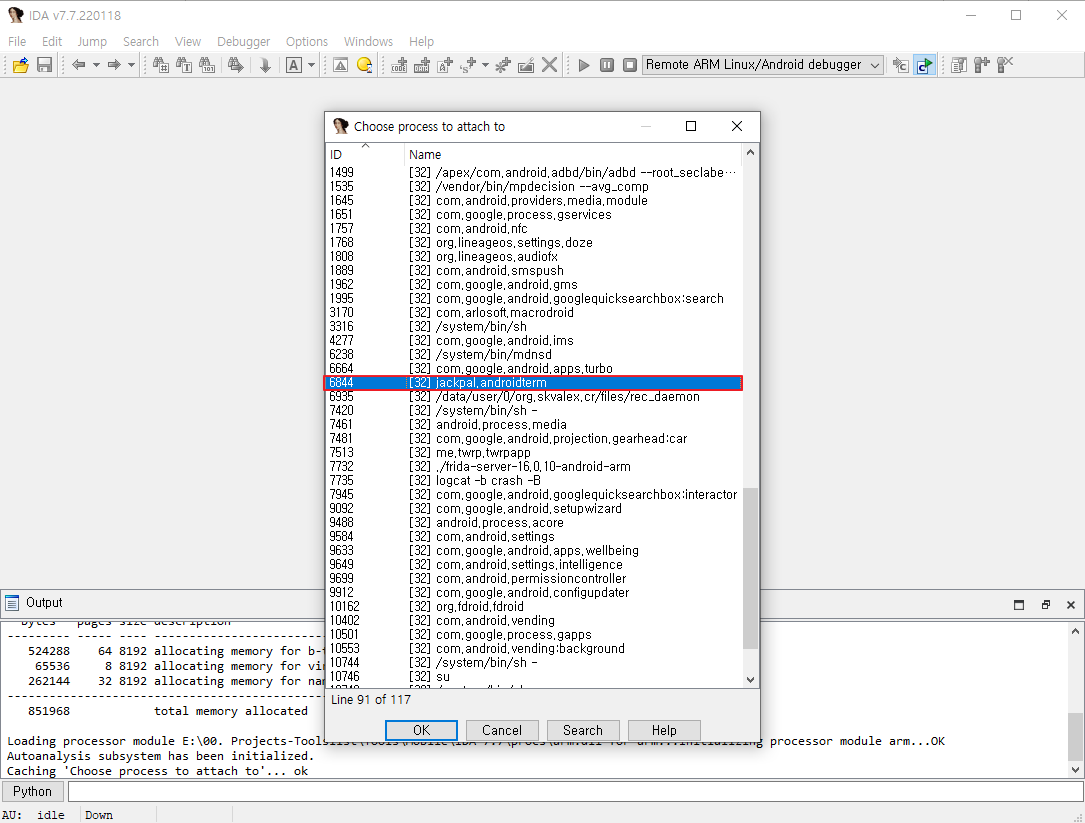Open the Windows menu
1085x823 pixels.
click(x=368, y=42)
